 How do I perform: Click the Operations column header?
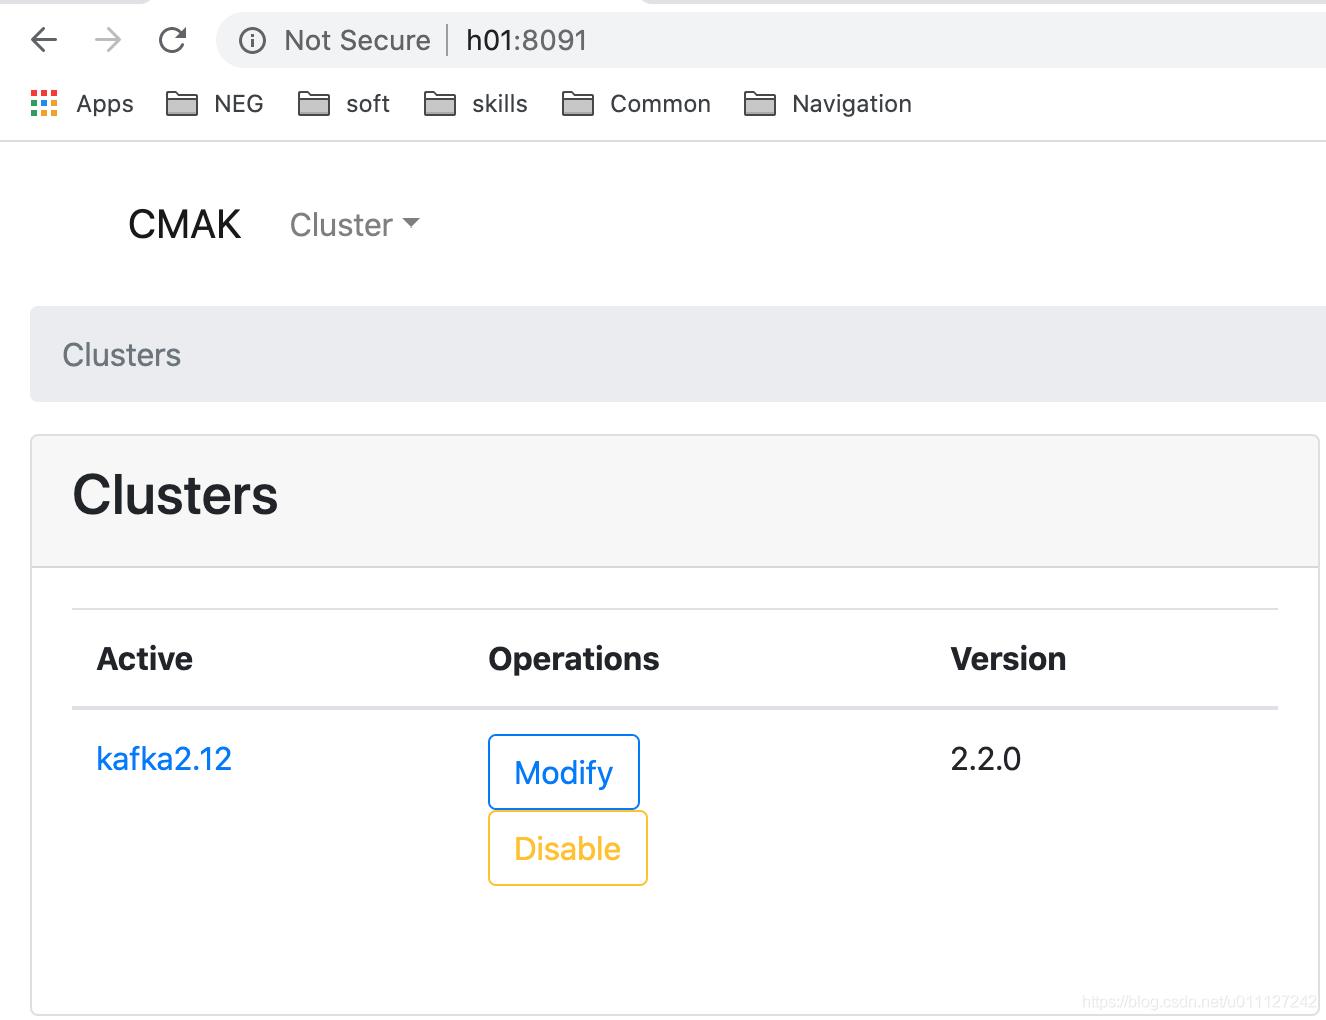click(573, 658)
